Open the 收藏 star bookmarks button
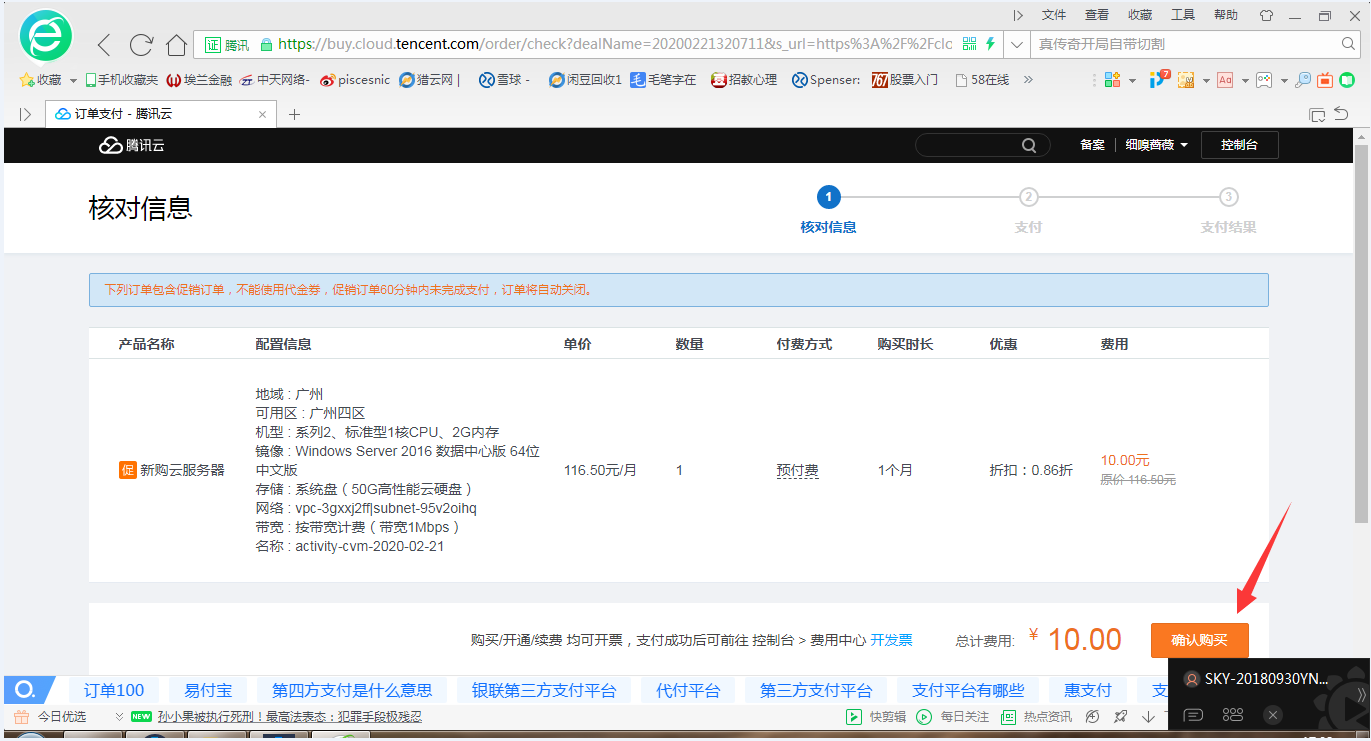The height and width of the screenshot is (741, 1371). pos(40,80)
